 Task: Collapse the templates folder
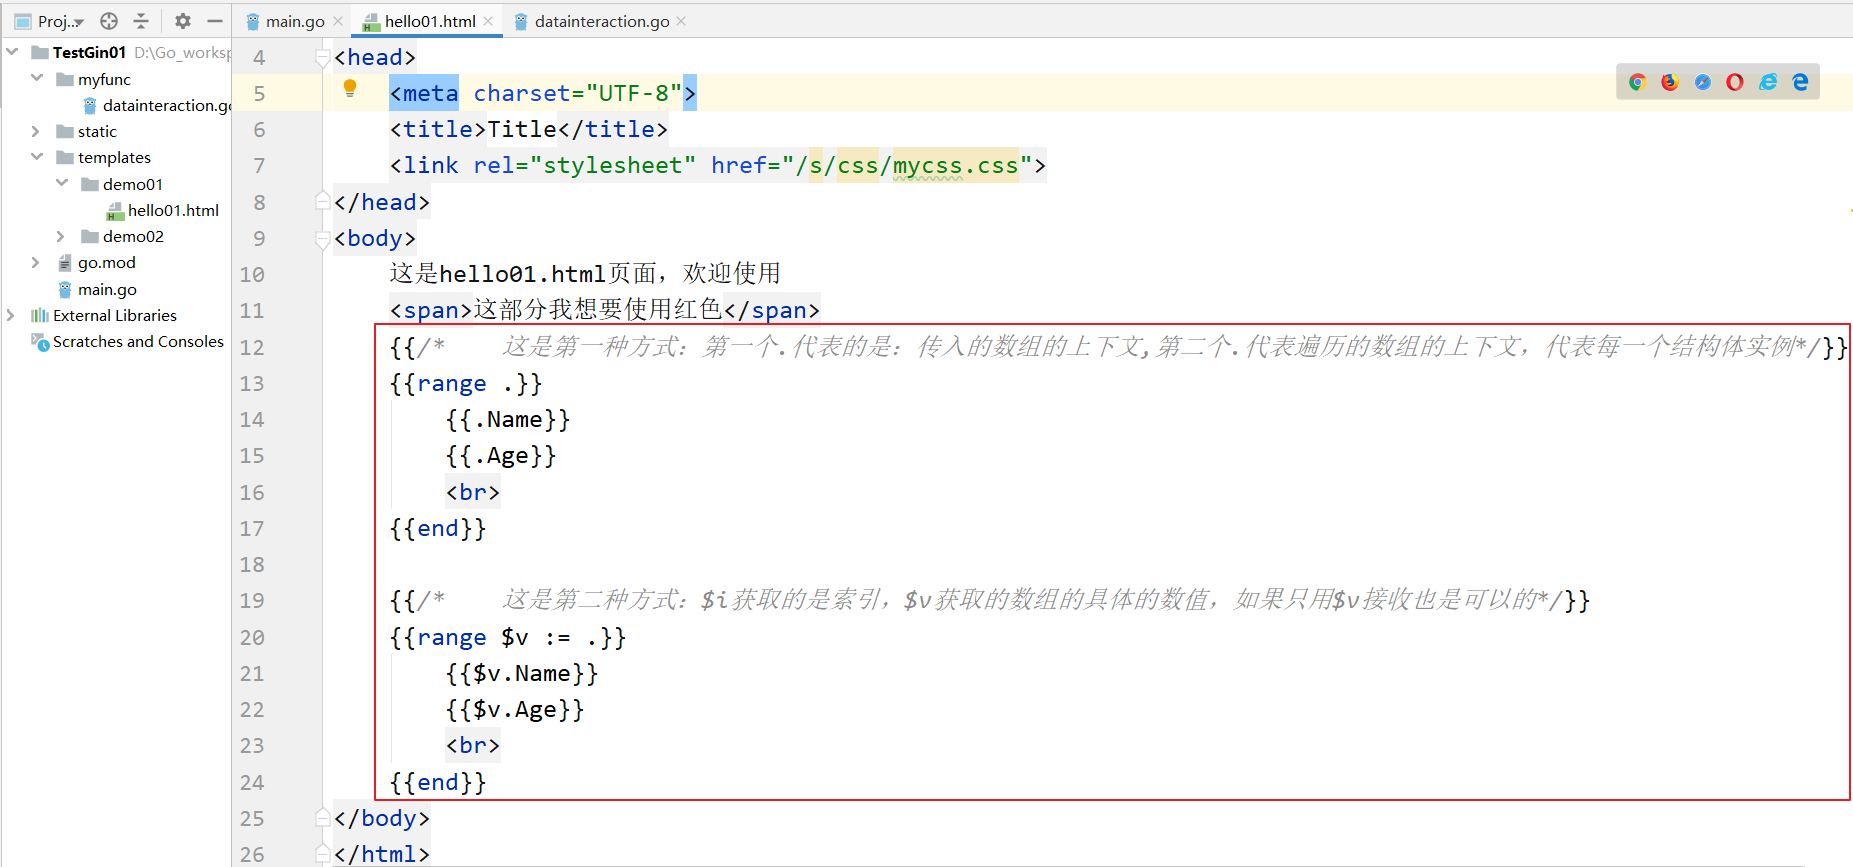[x=37, y=157]
